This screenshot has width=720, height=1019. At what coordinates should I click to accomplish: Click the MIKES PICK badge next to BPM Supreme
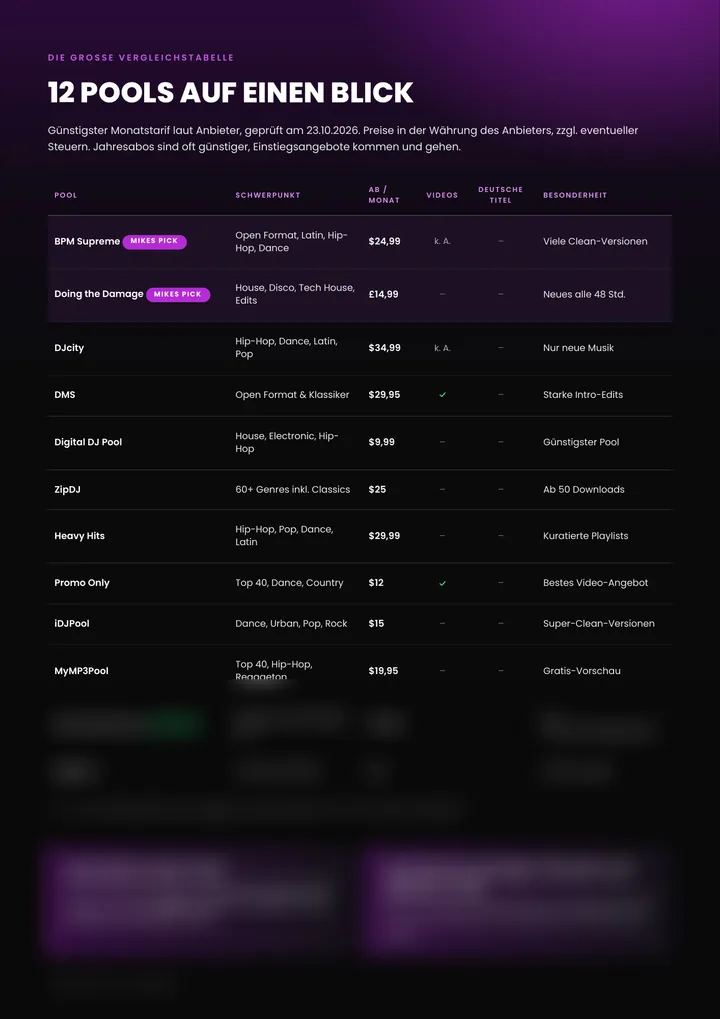(x=155, y=241)
